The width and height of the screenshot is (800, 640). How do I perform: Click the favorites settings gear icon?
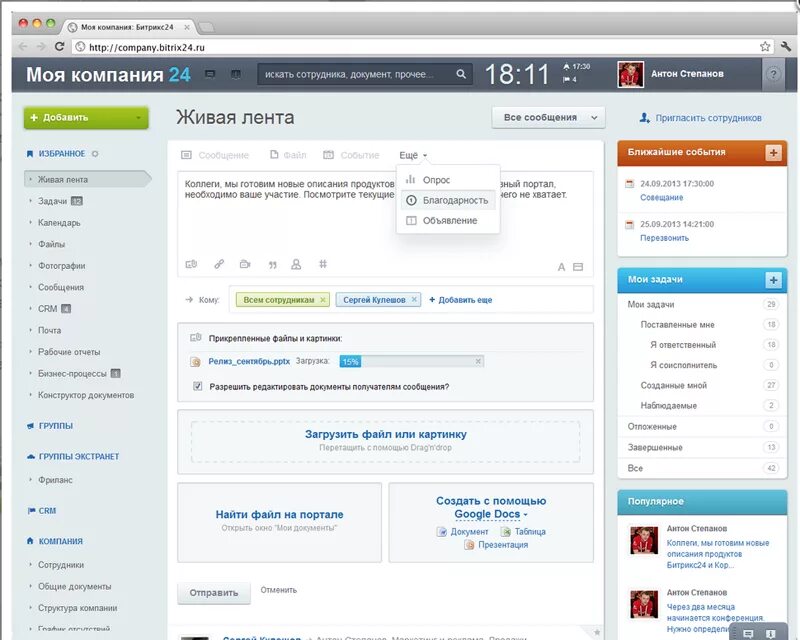point(95,154)
